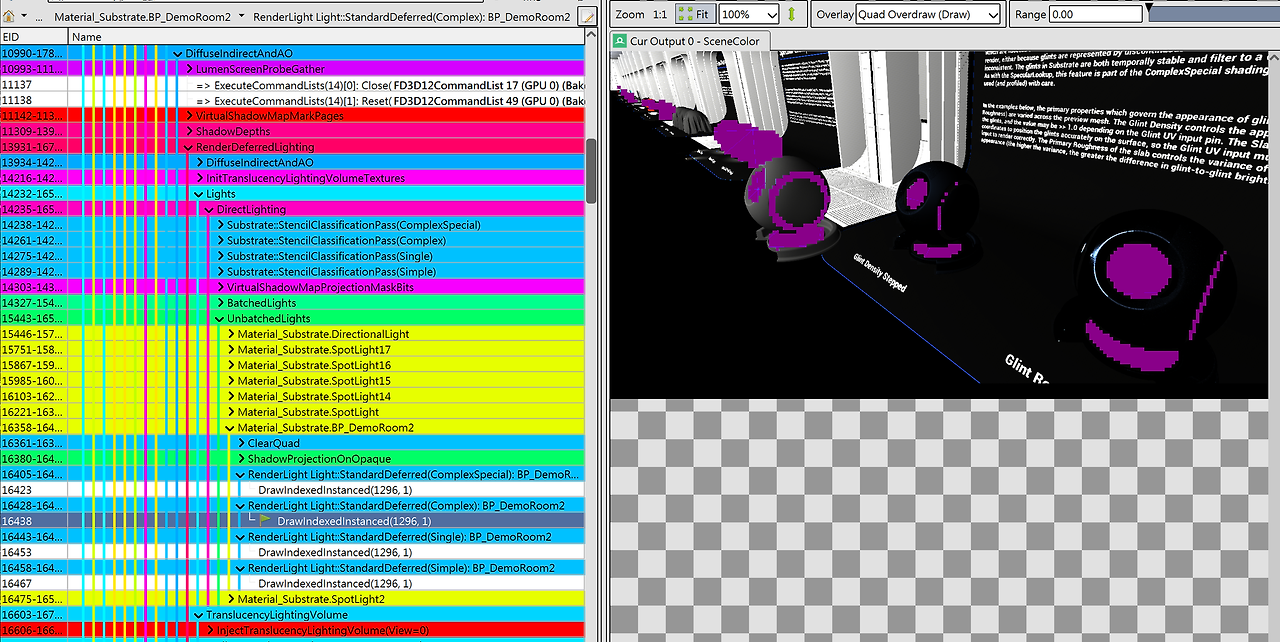Collapse the UnbatchedLights node
Viewport: 1280px width, 642px height.
click(x=220, y=318)
